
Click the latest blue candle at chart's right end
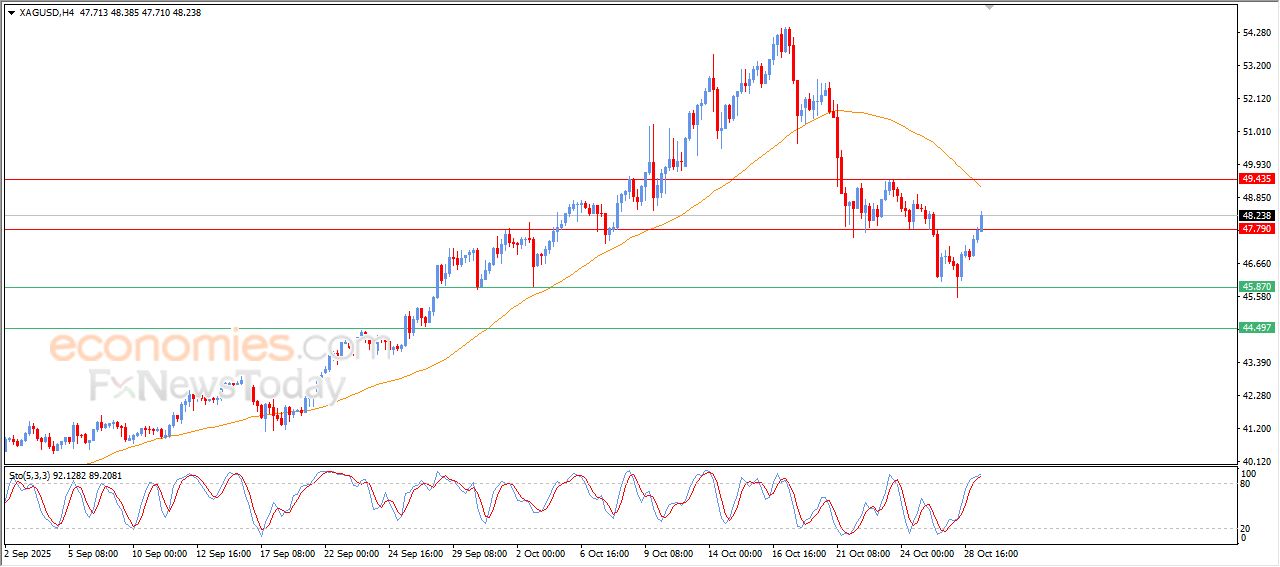(x=982, y=222)
